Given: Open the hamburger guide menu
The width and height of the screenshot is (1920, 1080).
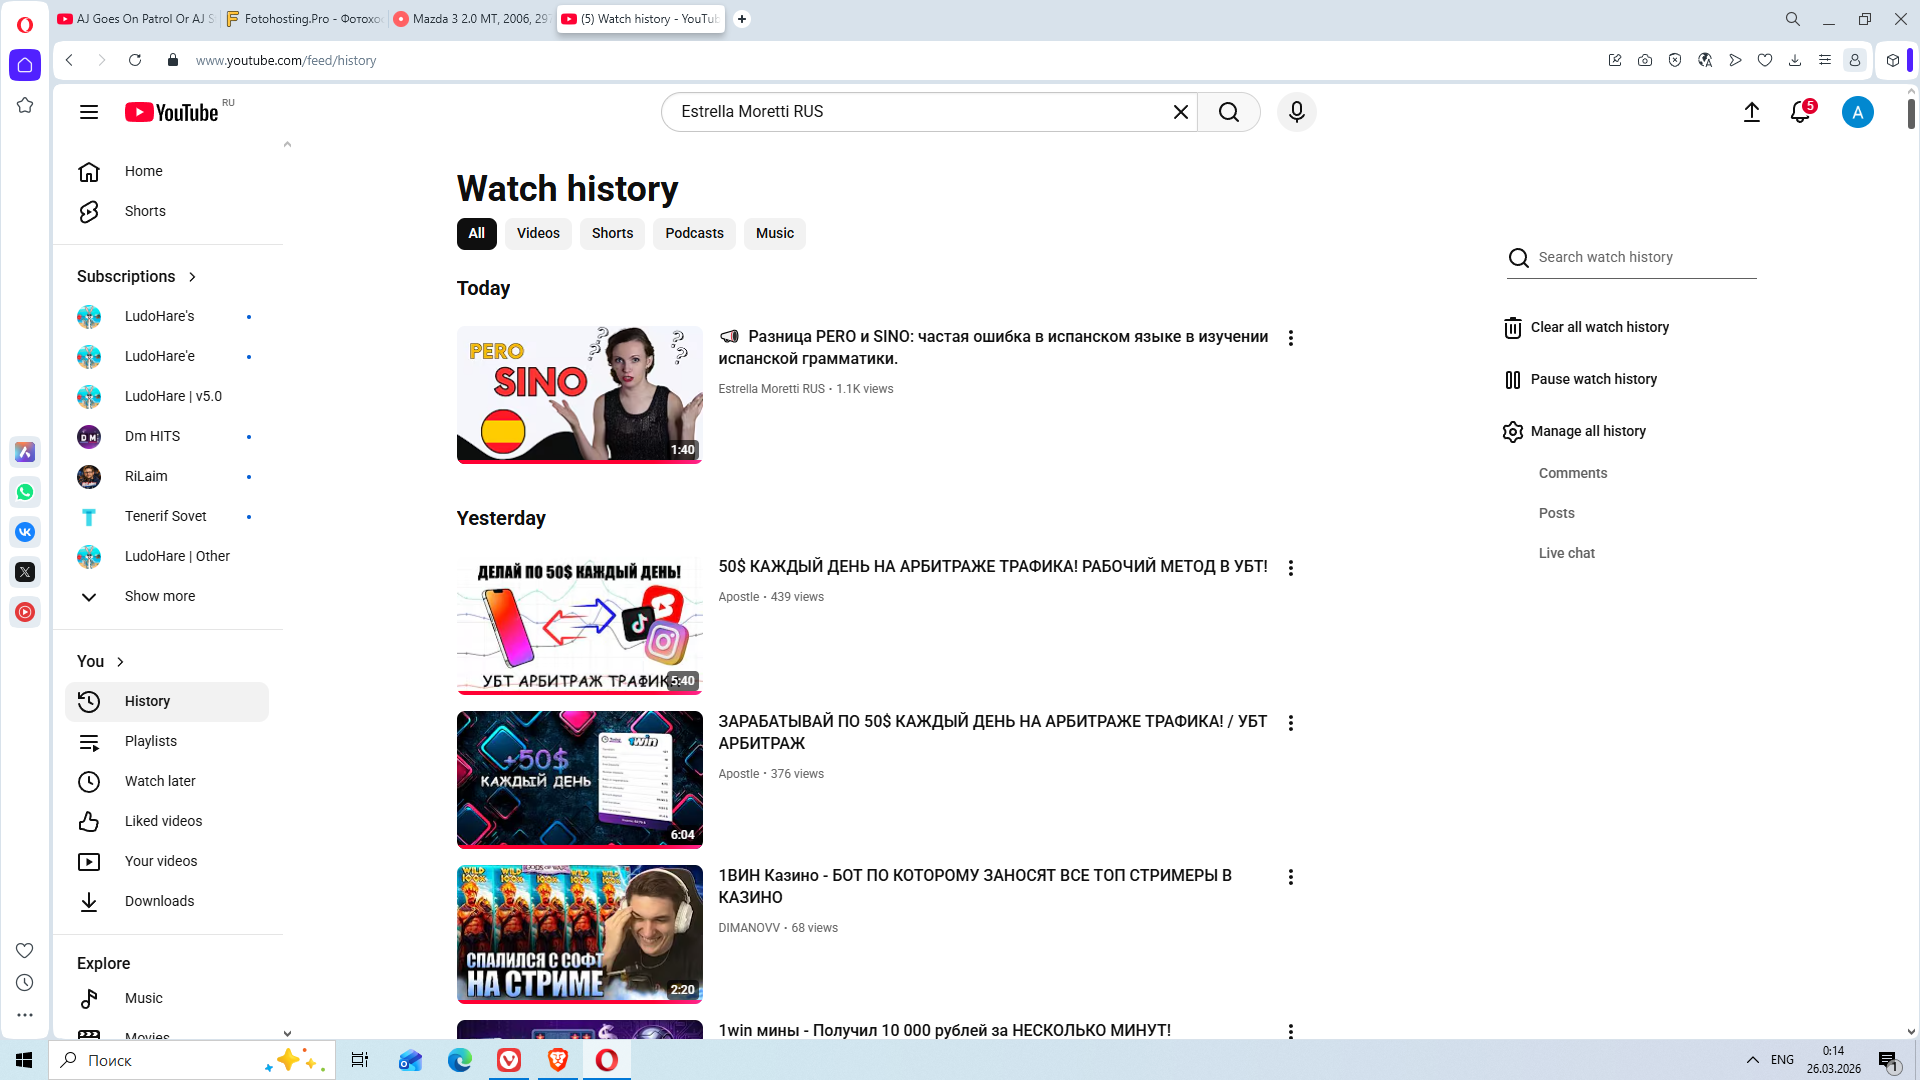Looking at the screenshot, I should pos(89,112).
